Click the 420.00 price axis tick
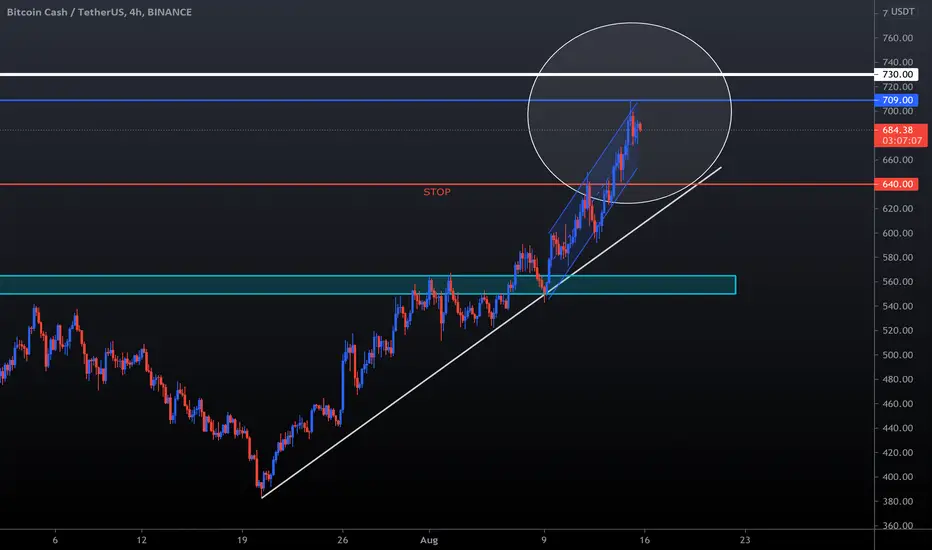 click(x=898, y=452)
